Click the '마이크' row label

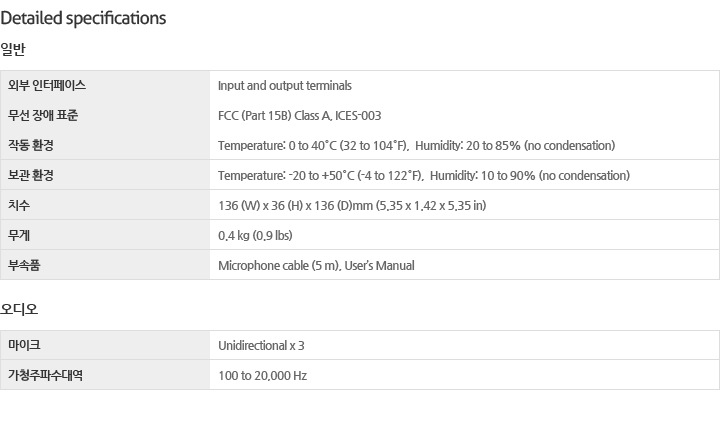24,345
